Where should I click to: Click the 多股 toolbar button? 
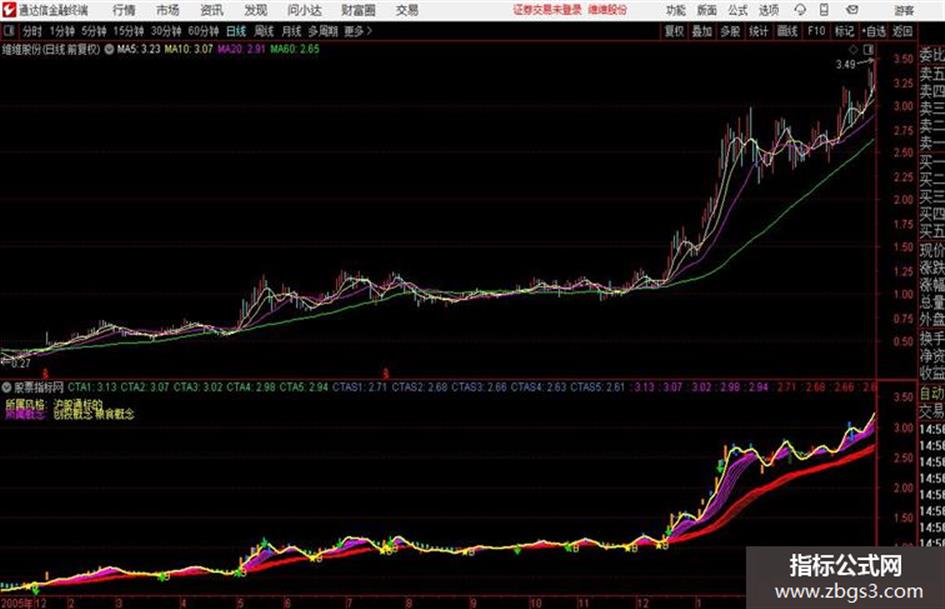tap(730, 31)
